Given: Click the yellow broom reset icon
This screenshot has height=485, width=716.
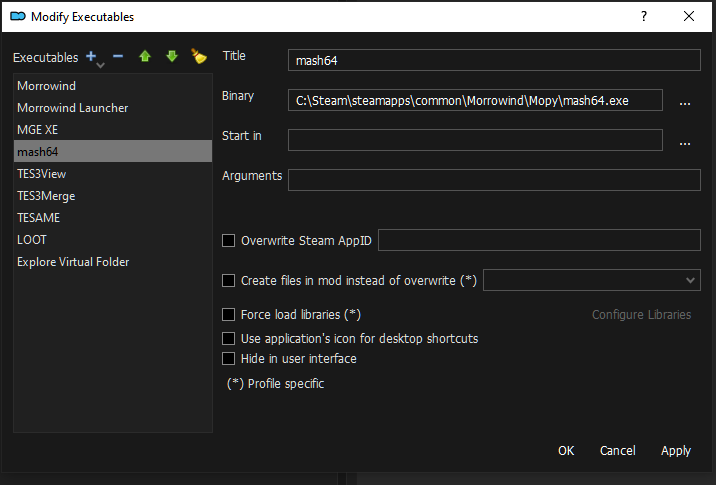Looking at the screenshot, I should tap(198, 57).
